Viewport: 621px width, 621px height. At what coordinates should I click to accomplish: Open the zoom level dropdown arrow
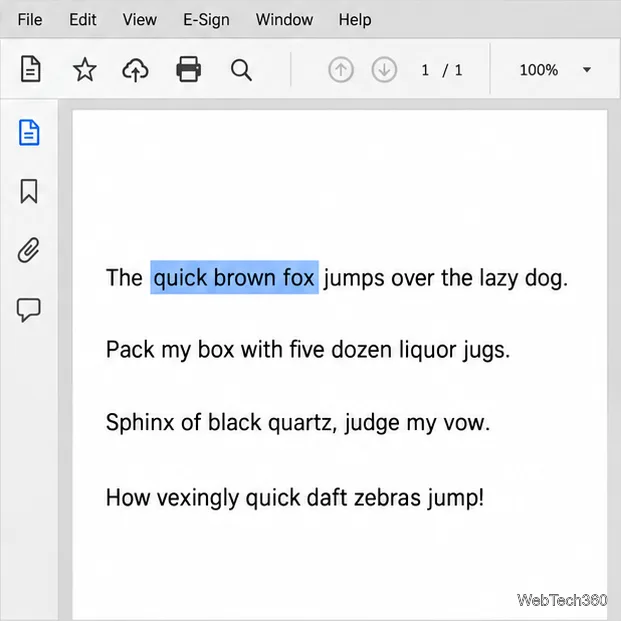tap(587, 70)
